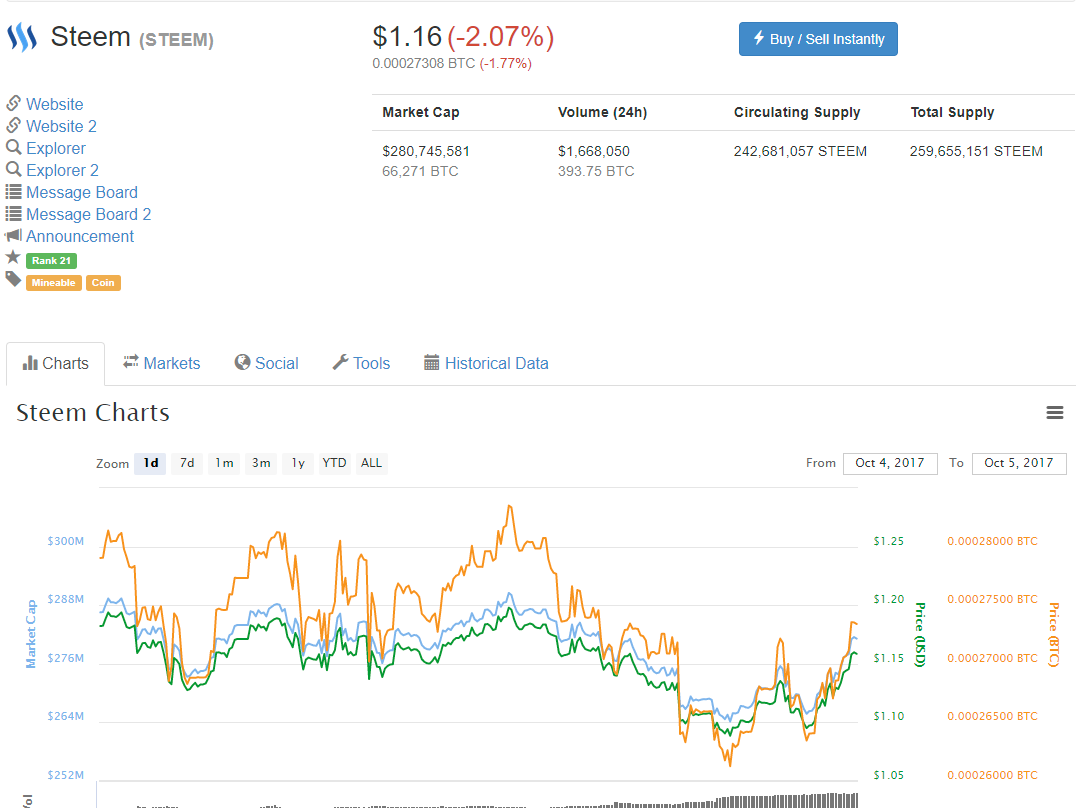Click the magnifier icon beside Explorer
Viewport: 1076px width, 808px height.
click(x=13, y=148)
